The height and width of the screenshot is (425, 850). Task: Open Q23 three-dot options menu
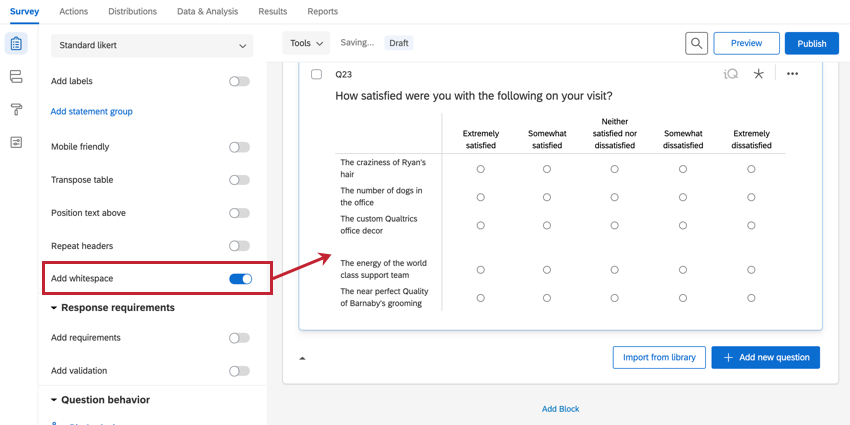(x=792, y=74)
